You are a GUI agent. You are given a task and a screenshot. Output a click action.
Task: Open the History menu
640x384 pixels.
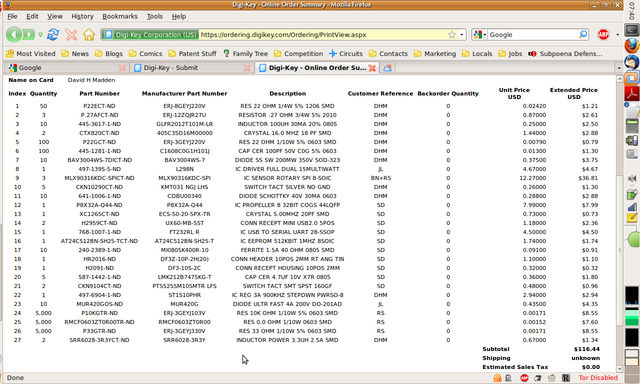(82, 16)
